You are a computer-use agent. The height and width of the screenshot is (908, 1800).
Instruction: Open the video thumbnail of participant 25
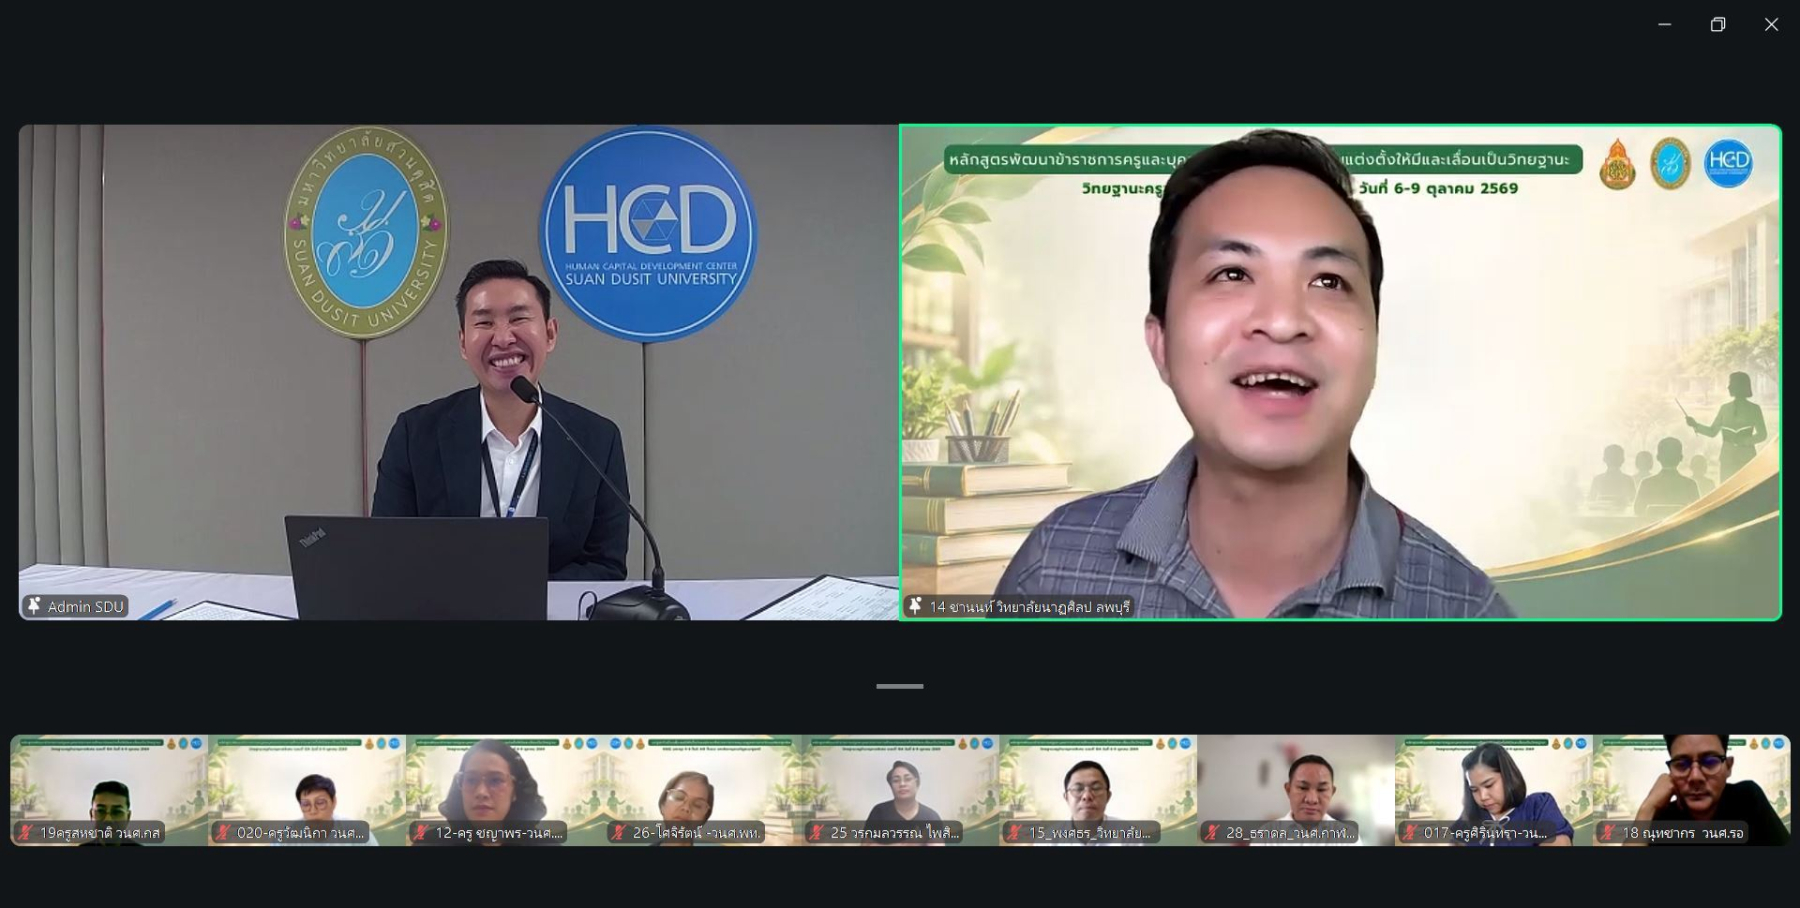(900, 790)
